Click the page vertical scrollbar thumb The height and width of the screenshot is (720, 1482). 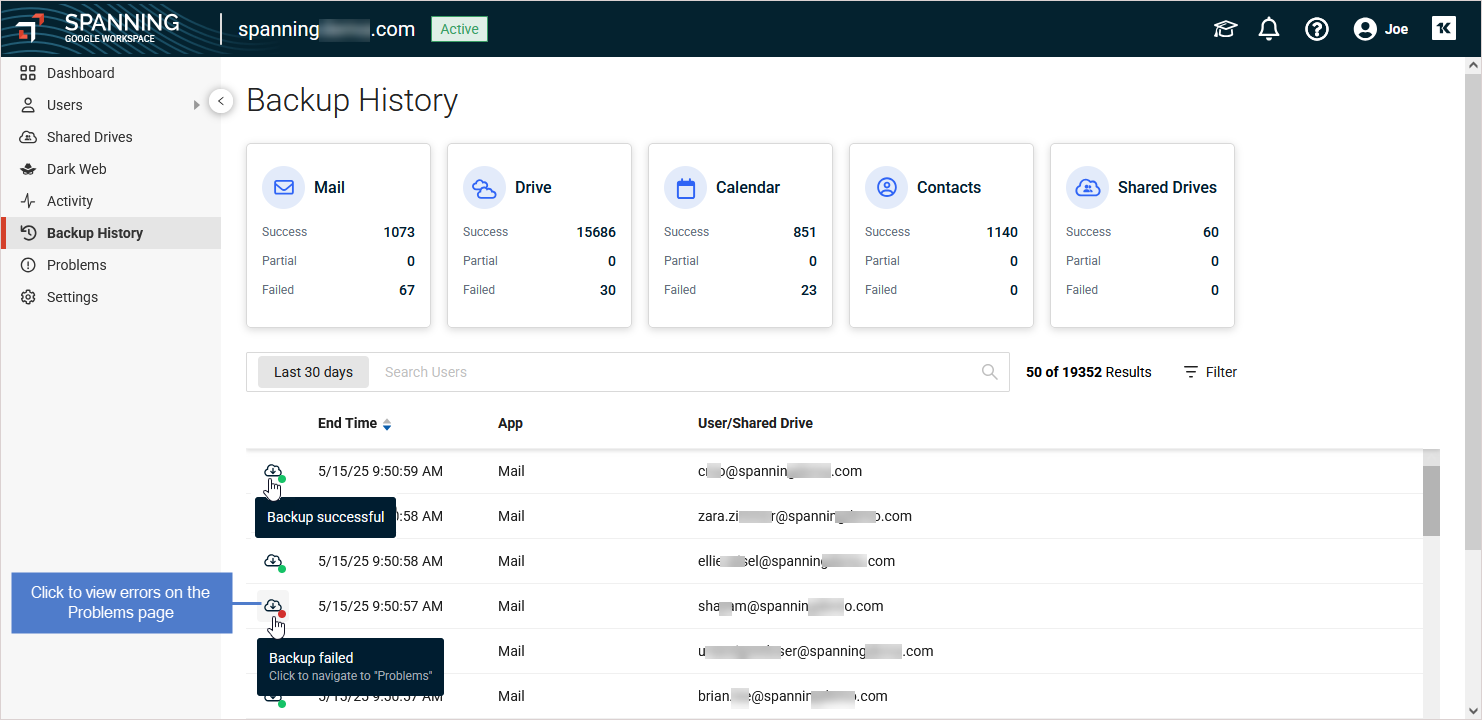coord(1473,312)
